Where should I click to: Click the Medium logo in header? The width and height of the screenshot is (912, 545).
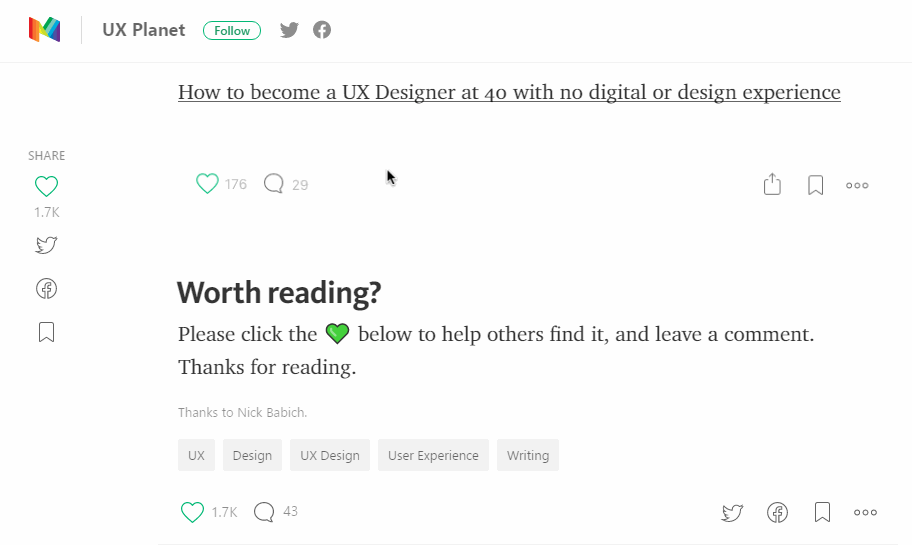pos(44,30)
